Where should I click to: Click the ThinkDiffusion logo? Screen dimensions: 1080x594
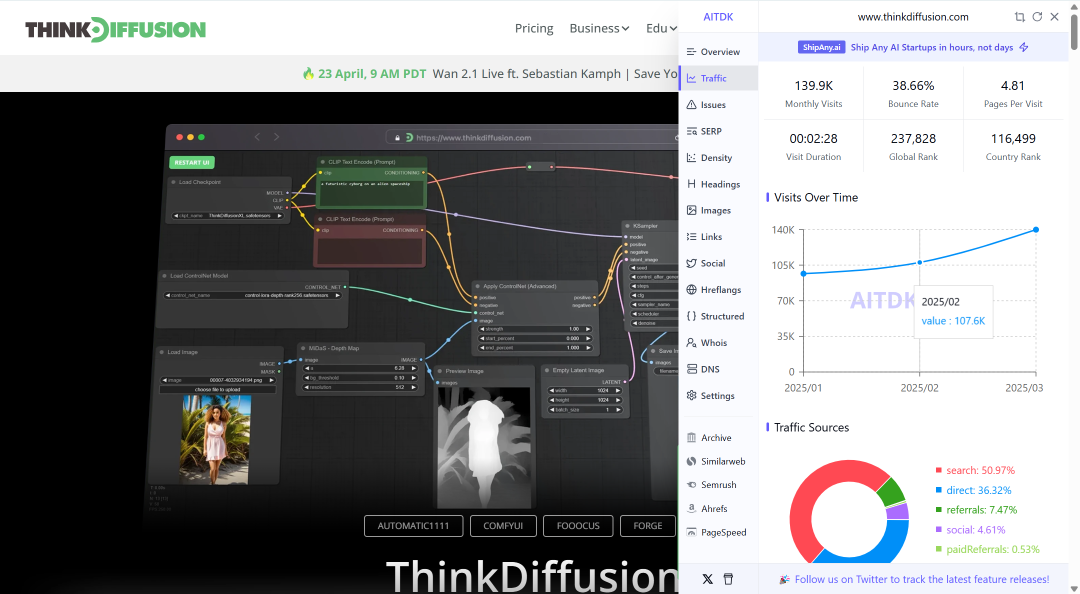pyautogui.click(x=115, y=30)
